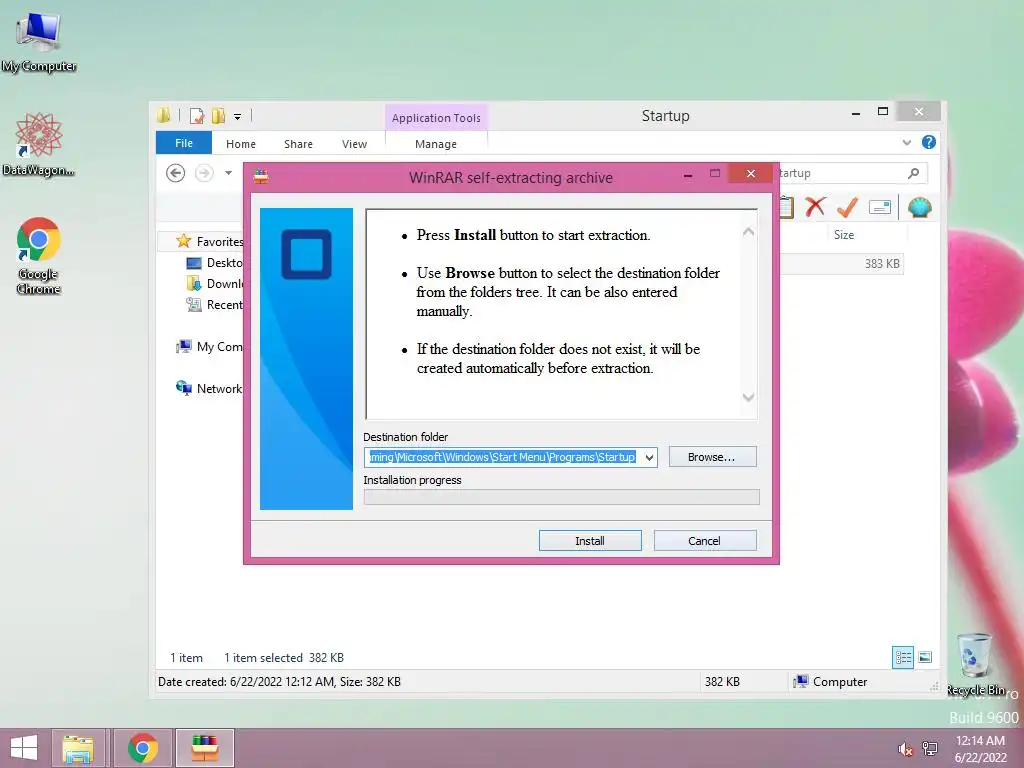The image size is (1024, 768).
Task: Click the rename toolbar icon
Action: click(x=880, y=207)
